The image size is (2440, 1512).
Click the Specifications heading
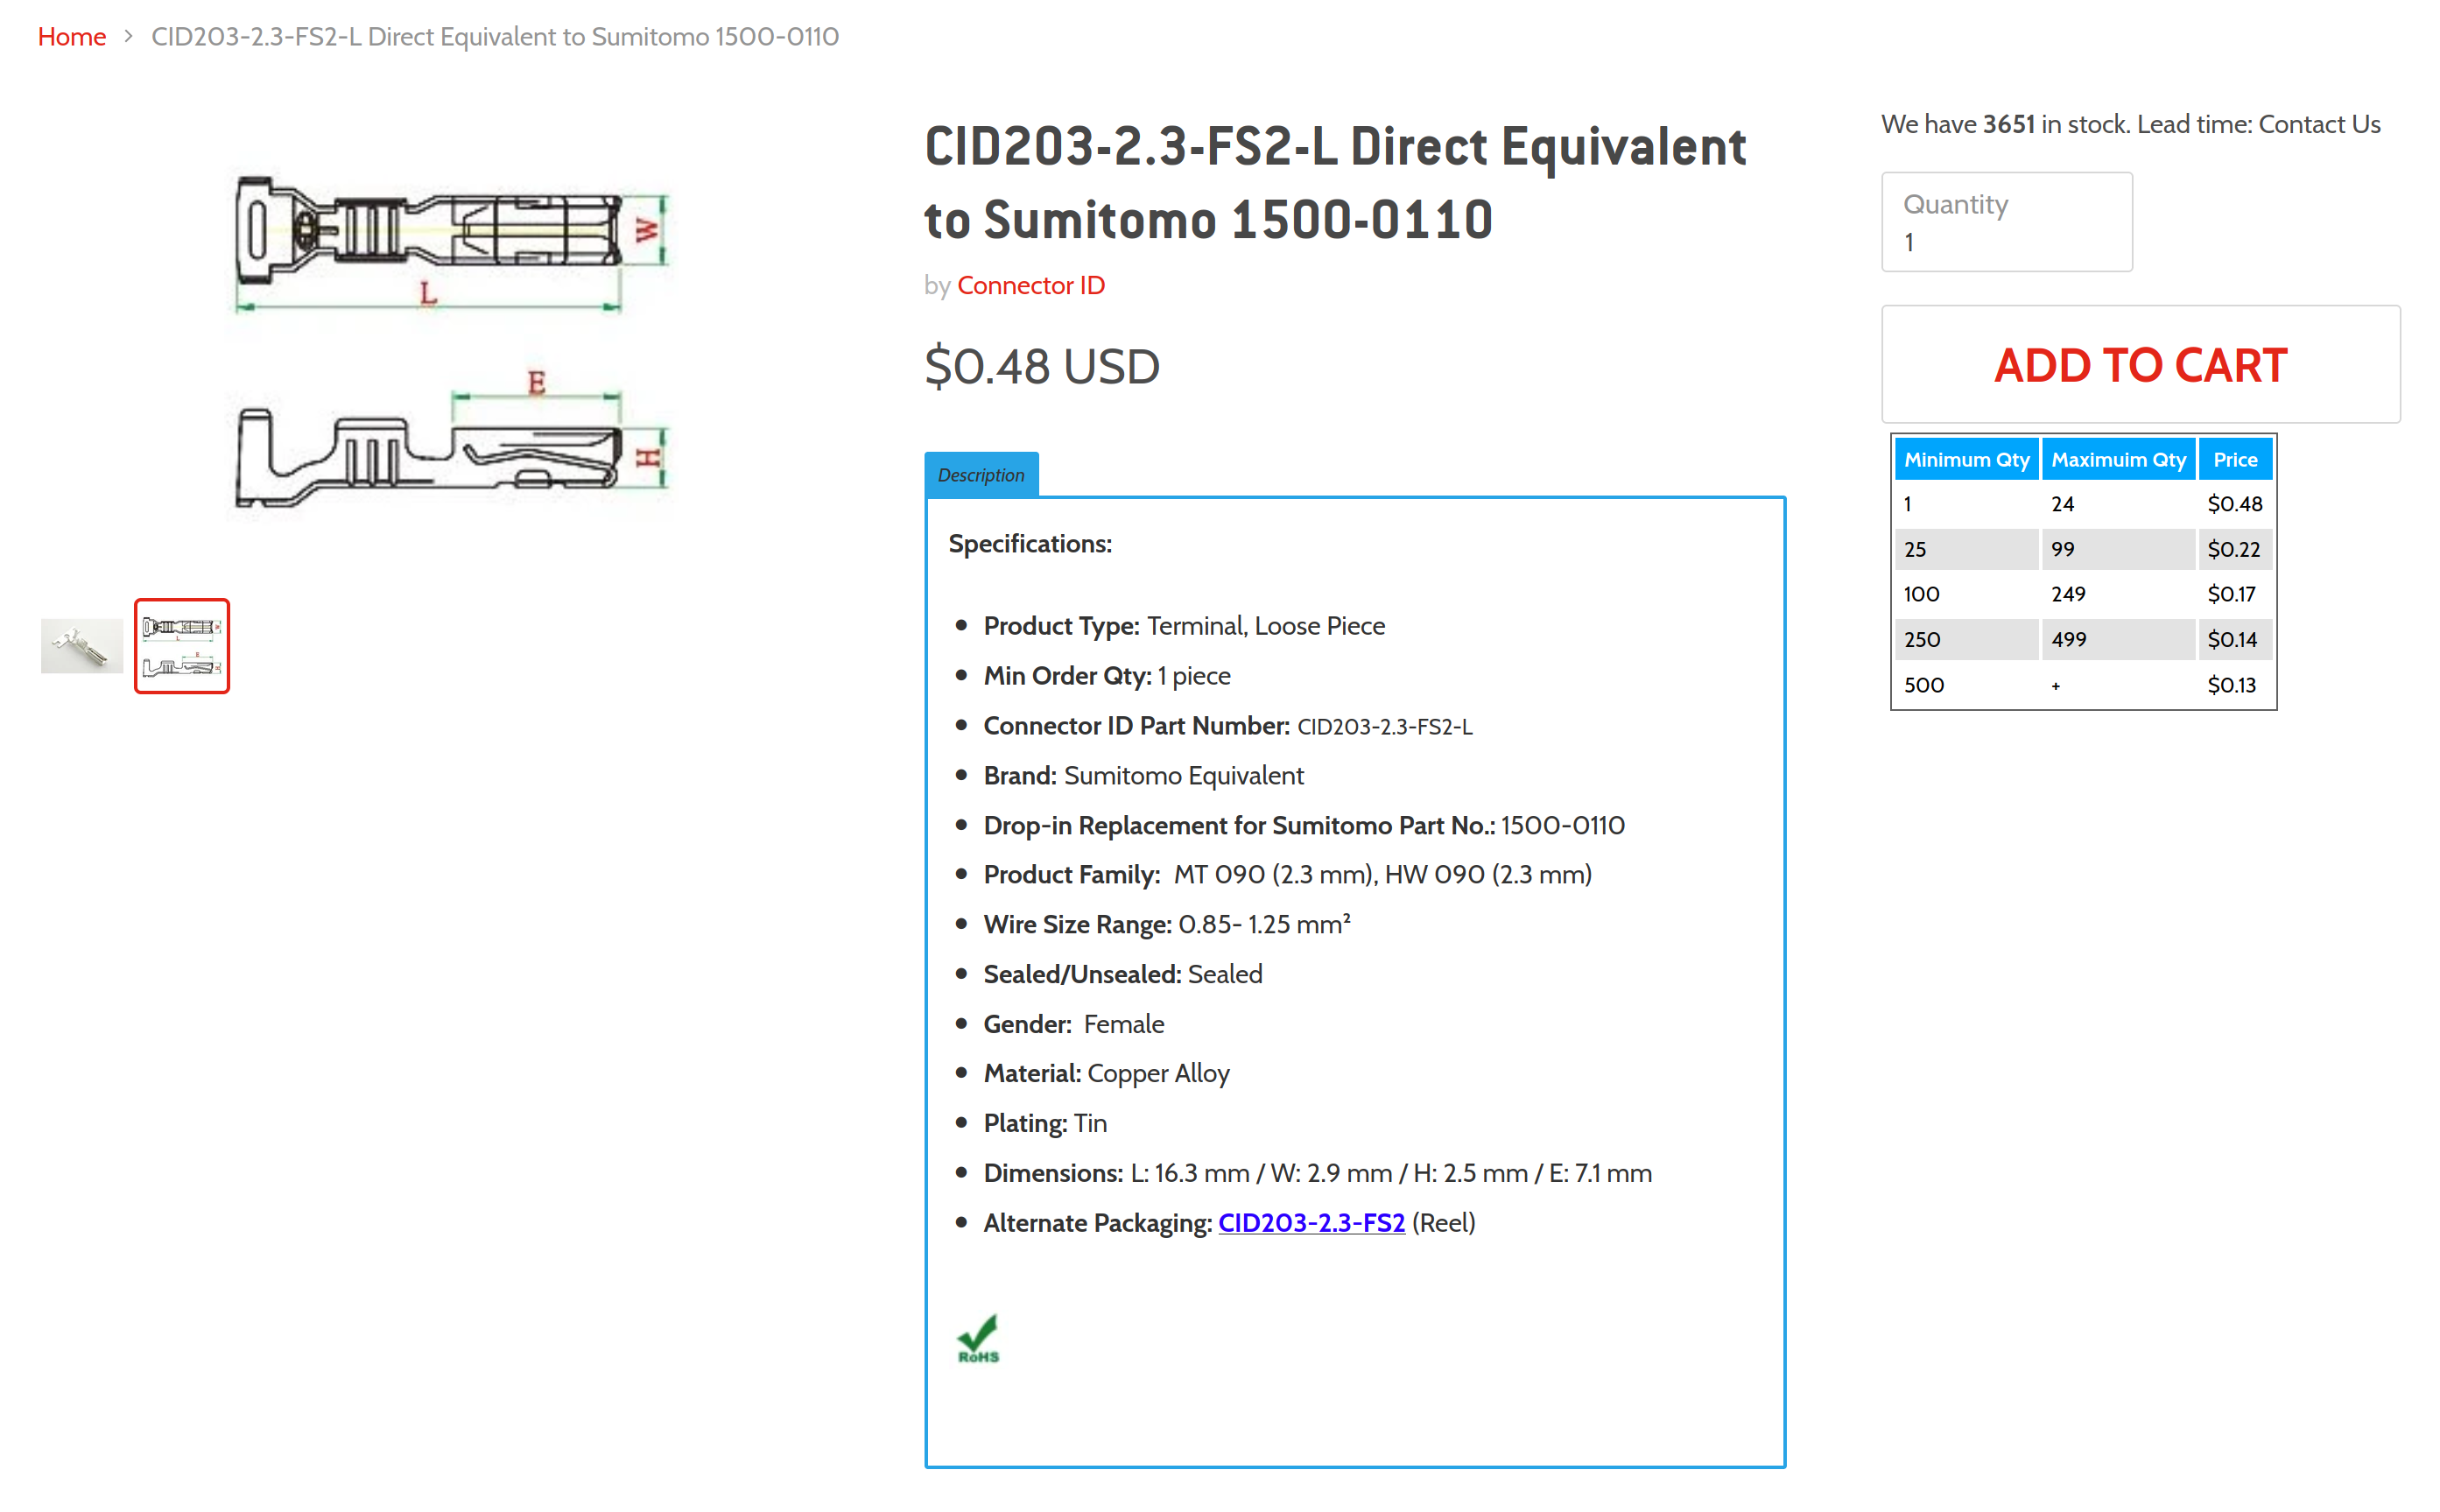(x=1030, y=544)
